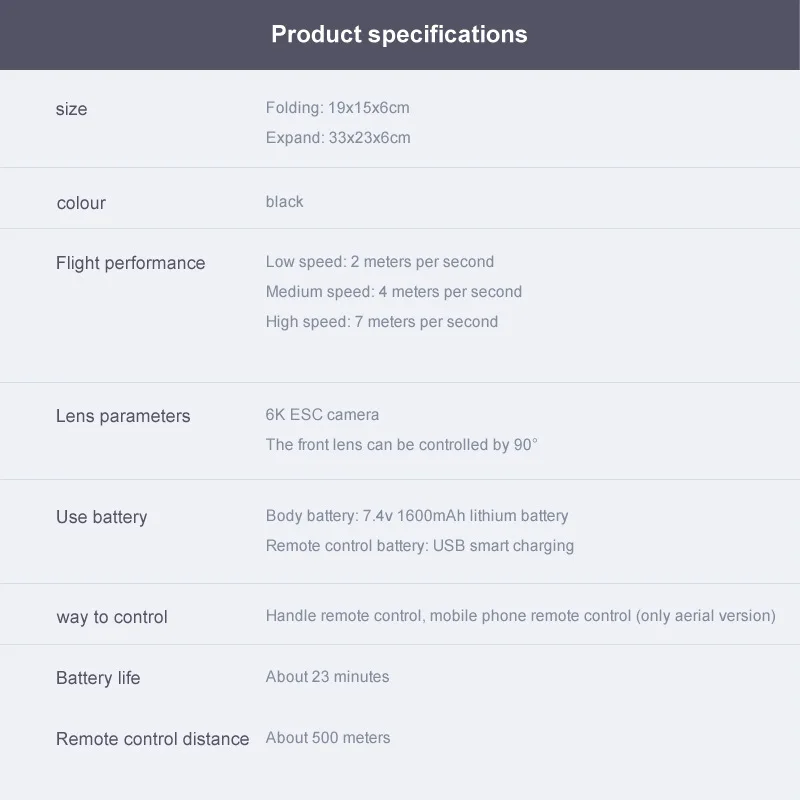Screen dimensions: 800x800
Task: Select the 'Folding: 19x15x6cm' text
Action: point(337,108)
